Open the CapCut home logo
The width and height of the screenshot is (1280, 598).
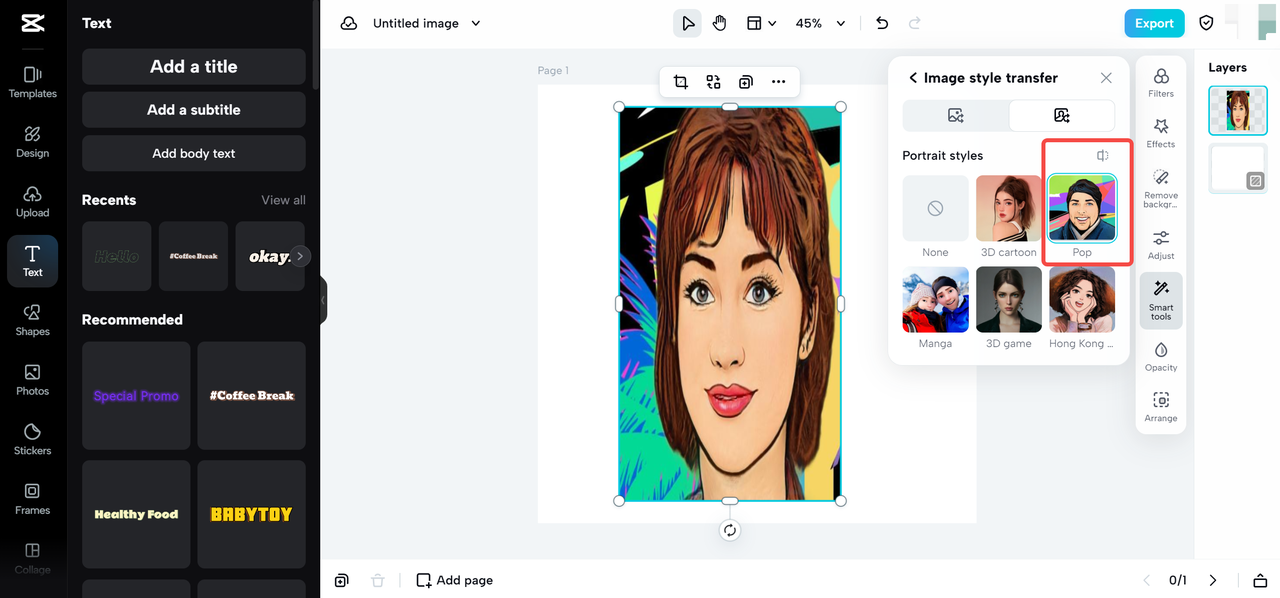[x=32, y=23]
